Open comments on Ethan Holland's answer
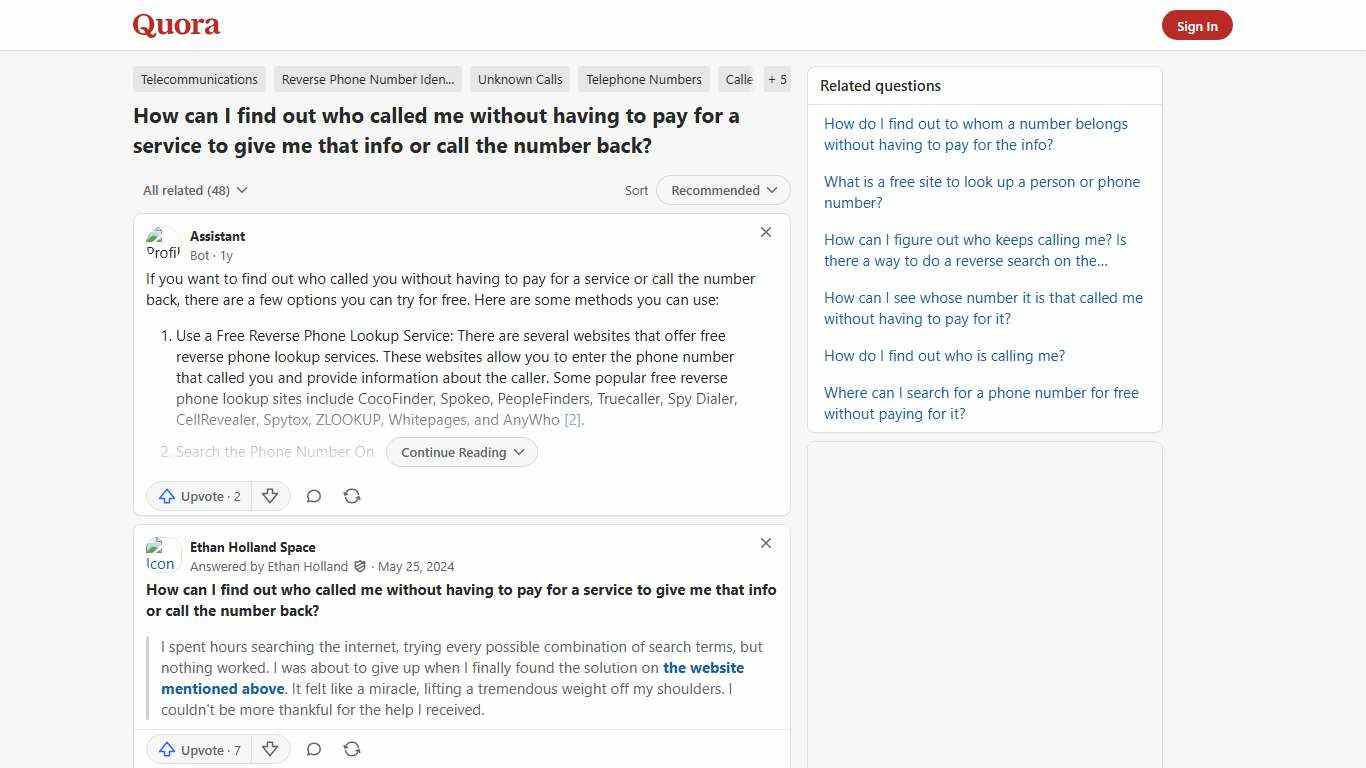The image size is (1366, 768). pyautogui.click(x=313, y=749)
